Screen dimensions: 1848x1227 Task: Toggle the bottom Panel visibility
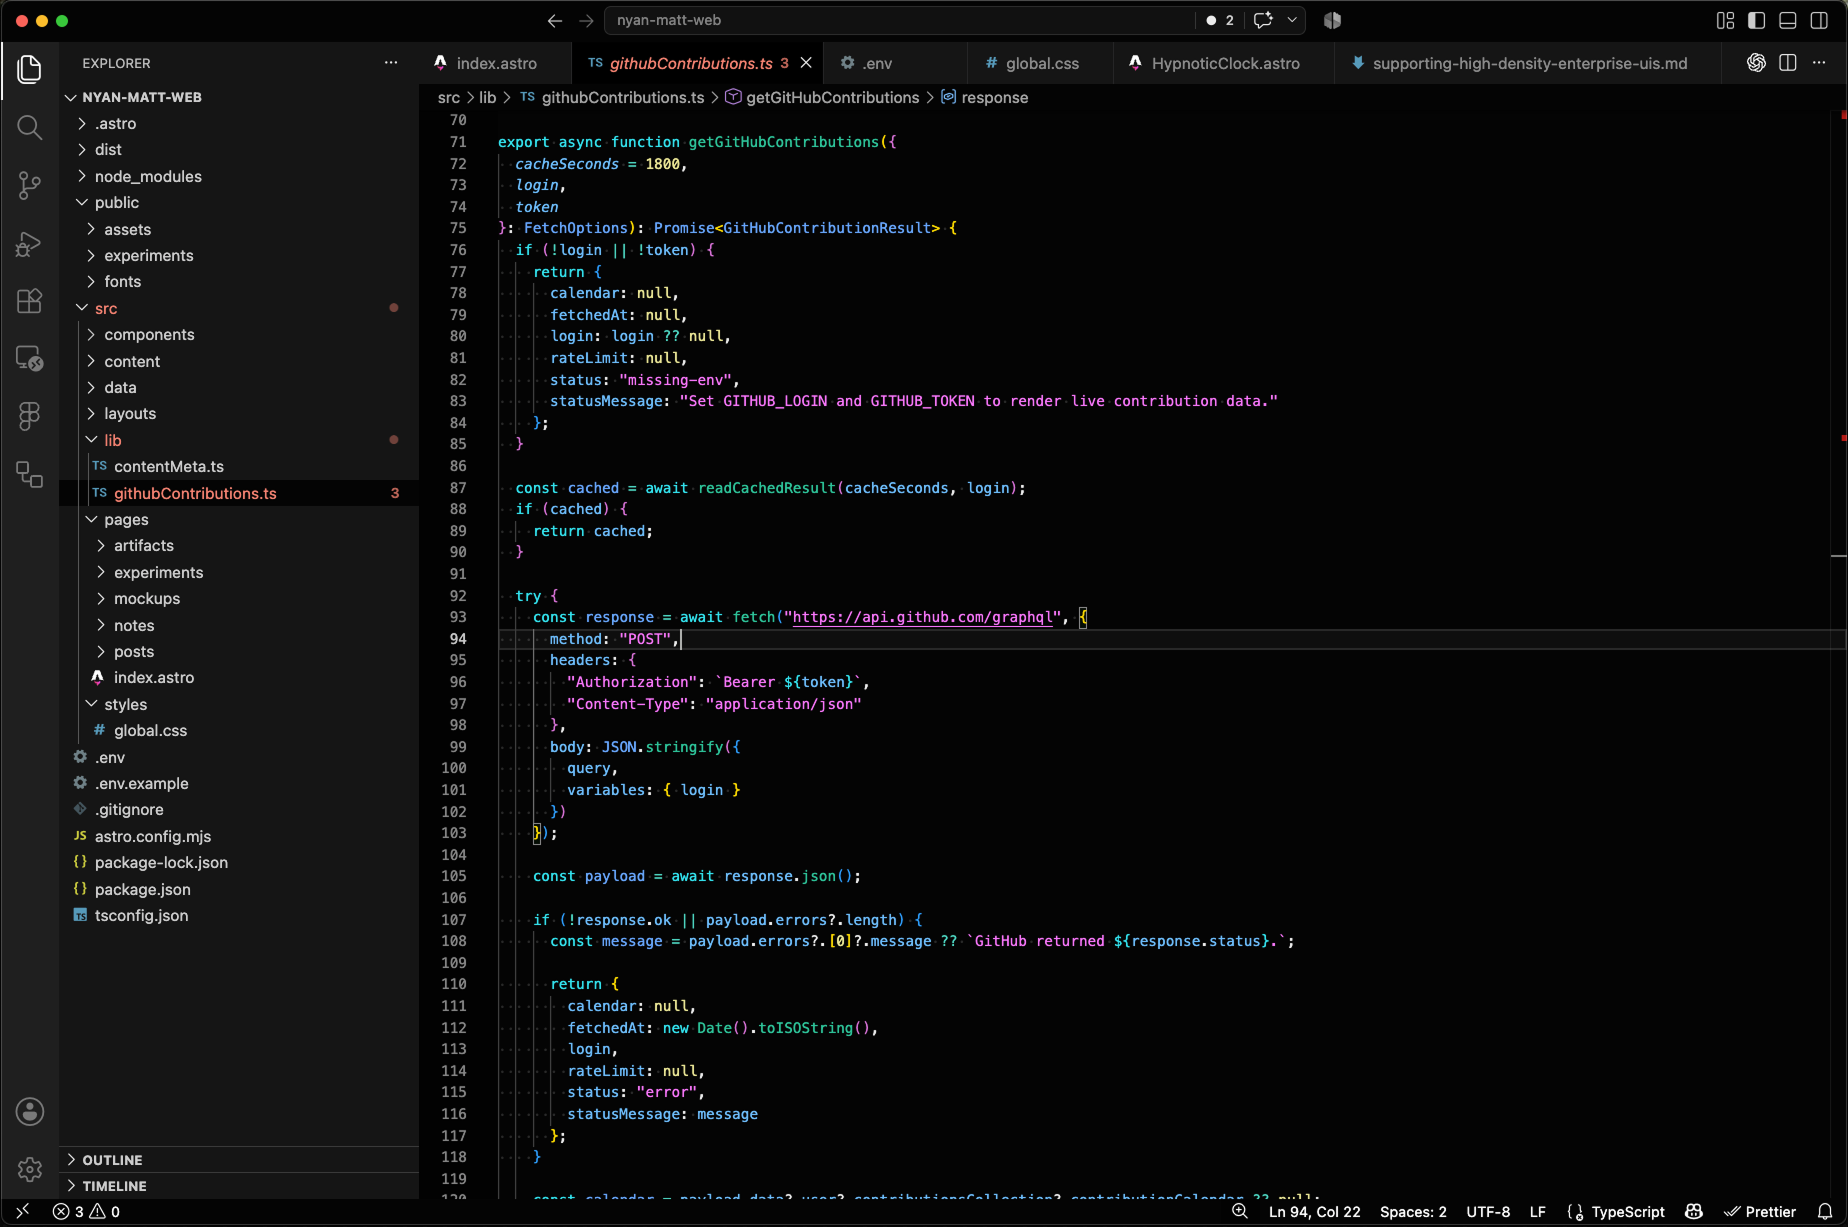1788,20
